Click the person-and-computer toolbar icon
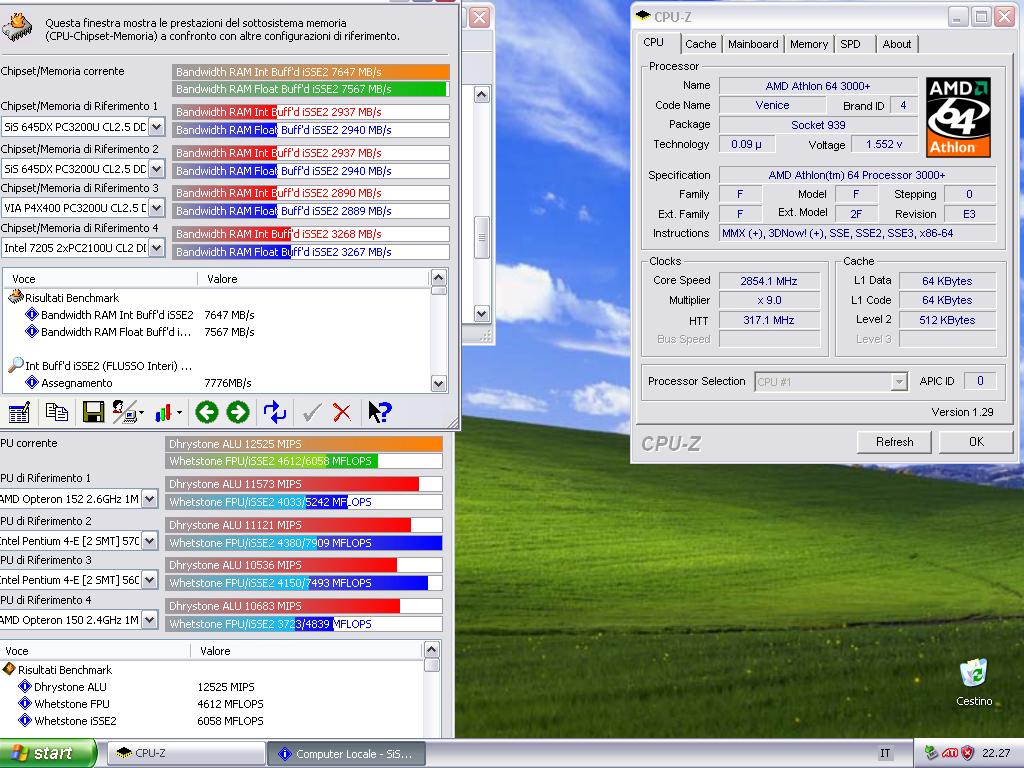 [x=126, y=412]
